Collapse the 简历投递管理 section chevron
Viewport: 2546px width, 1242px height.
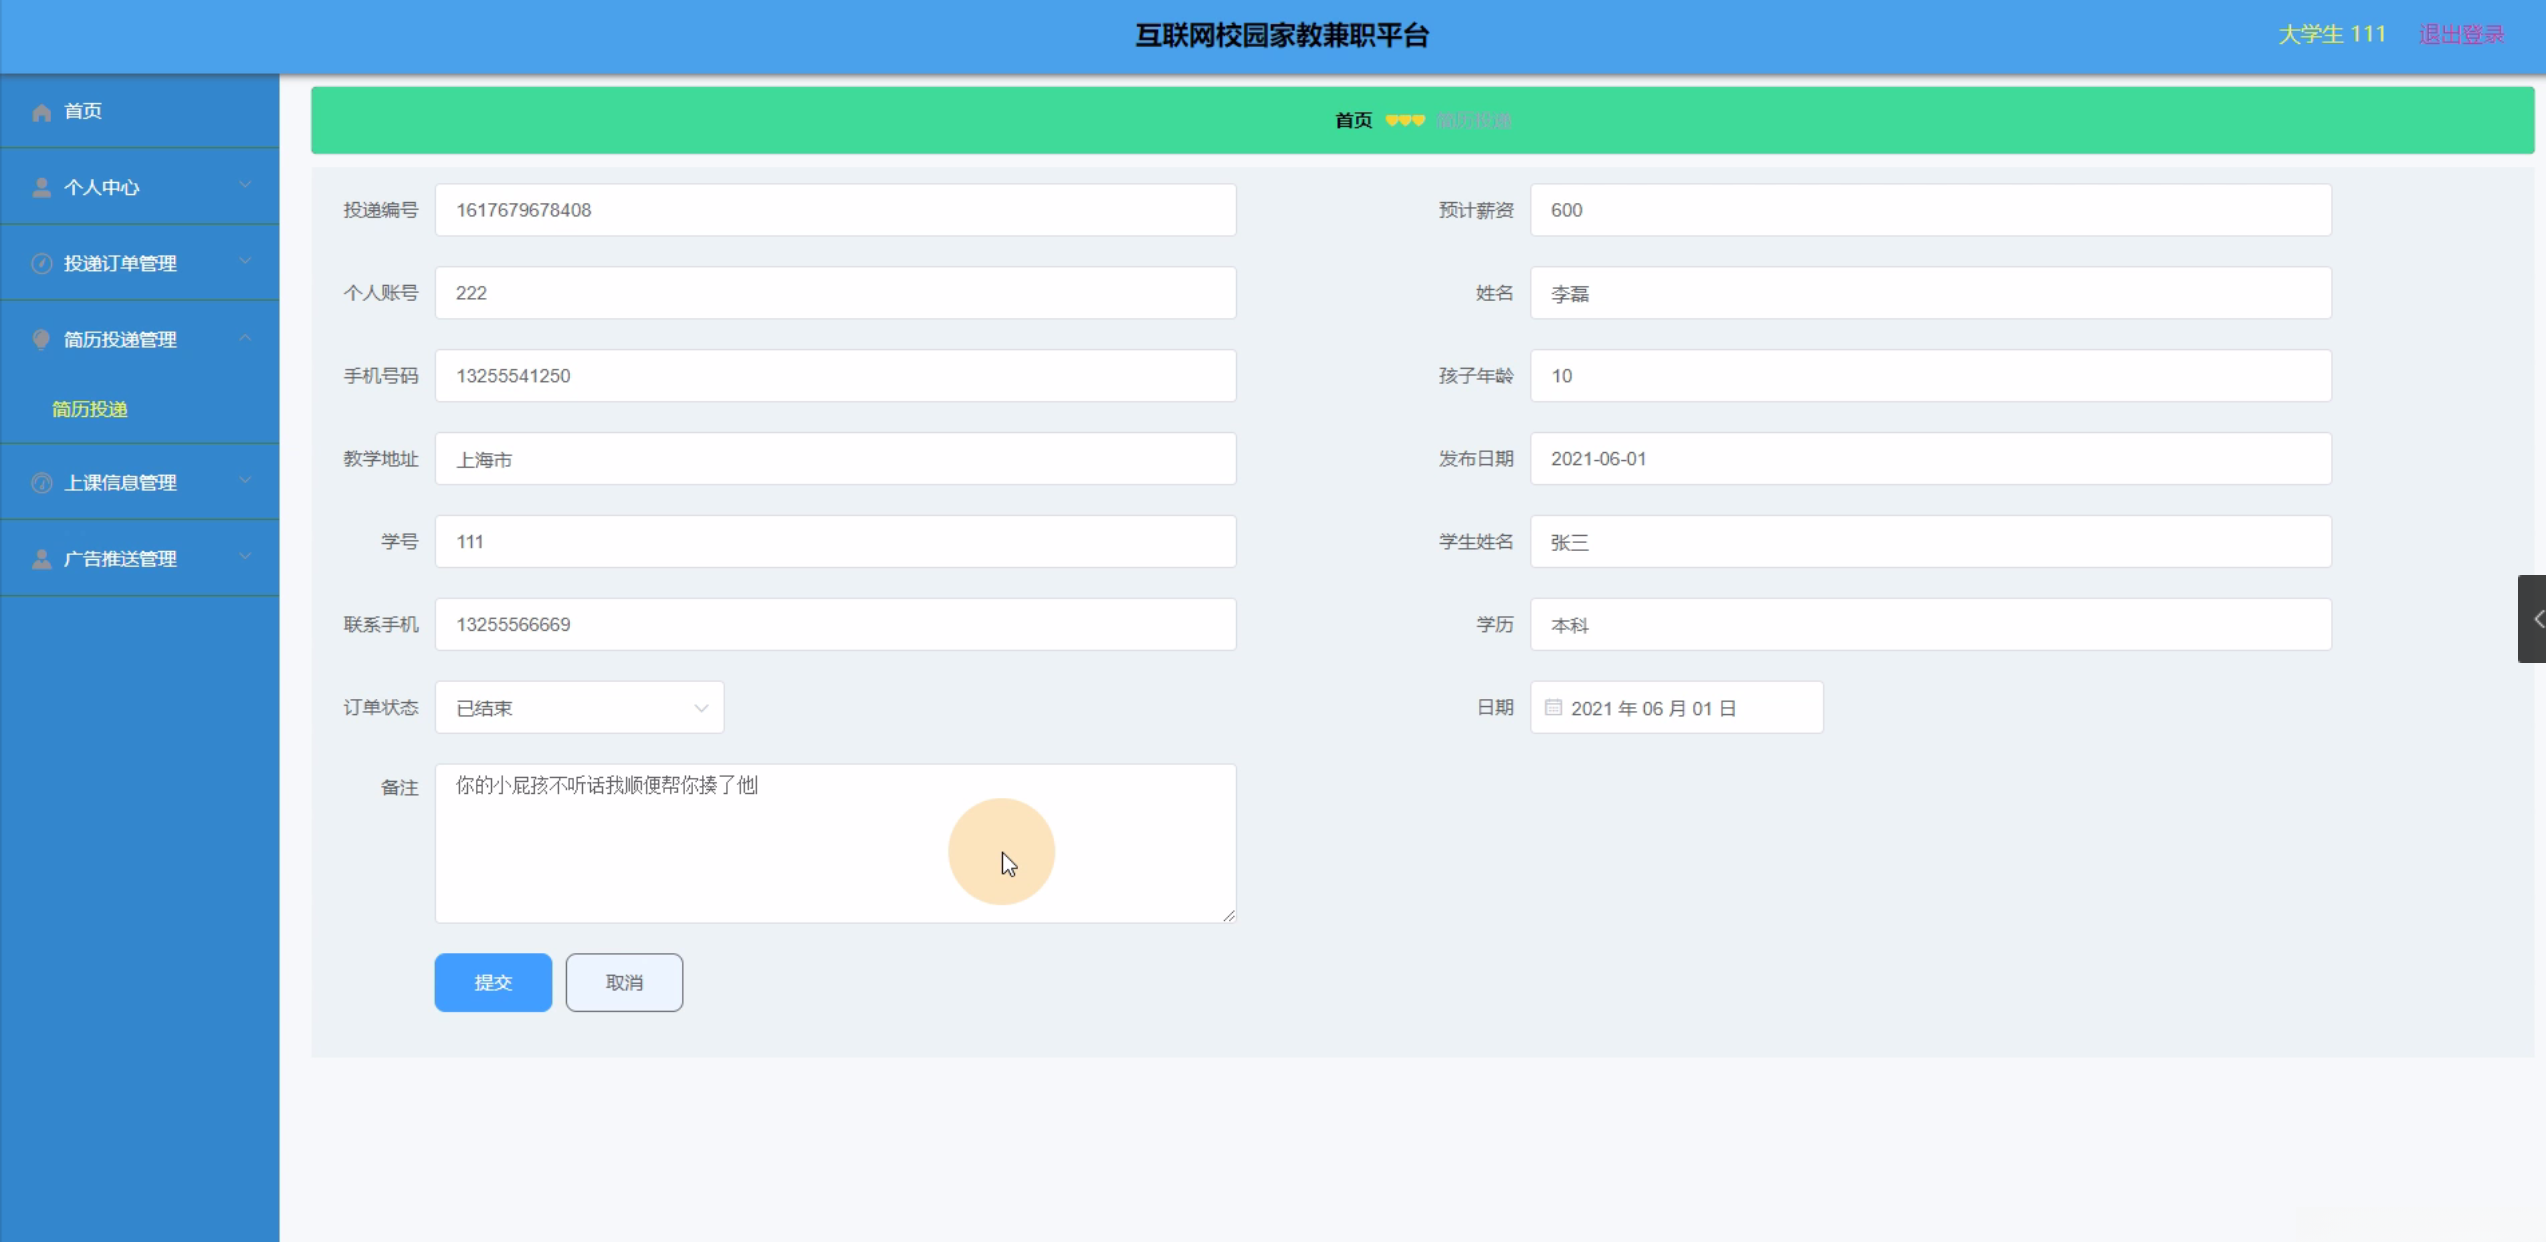[x=245, y=338]
